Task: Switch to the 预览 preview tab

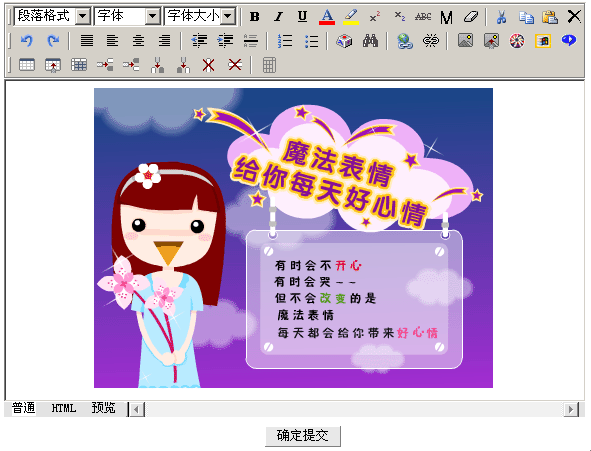Action: pyautogui.click(x=103, y=408)
